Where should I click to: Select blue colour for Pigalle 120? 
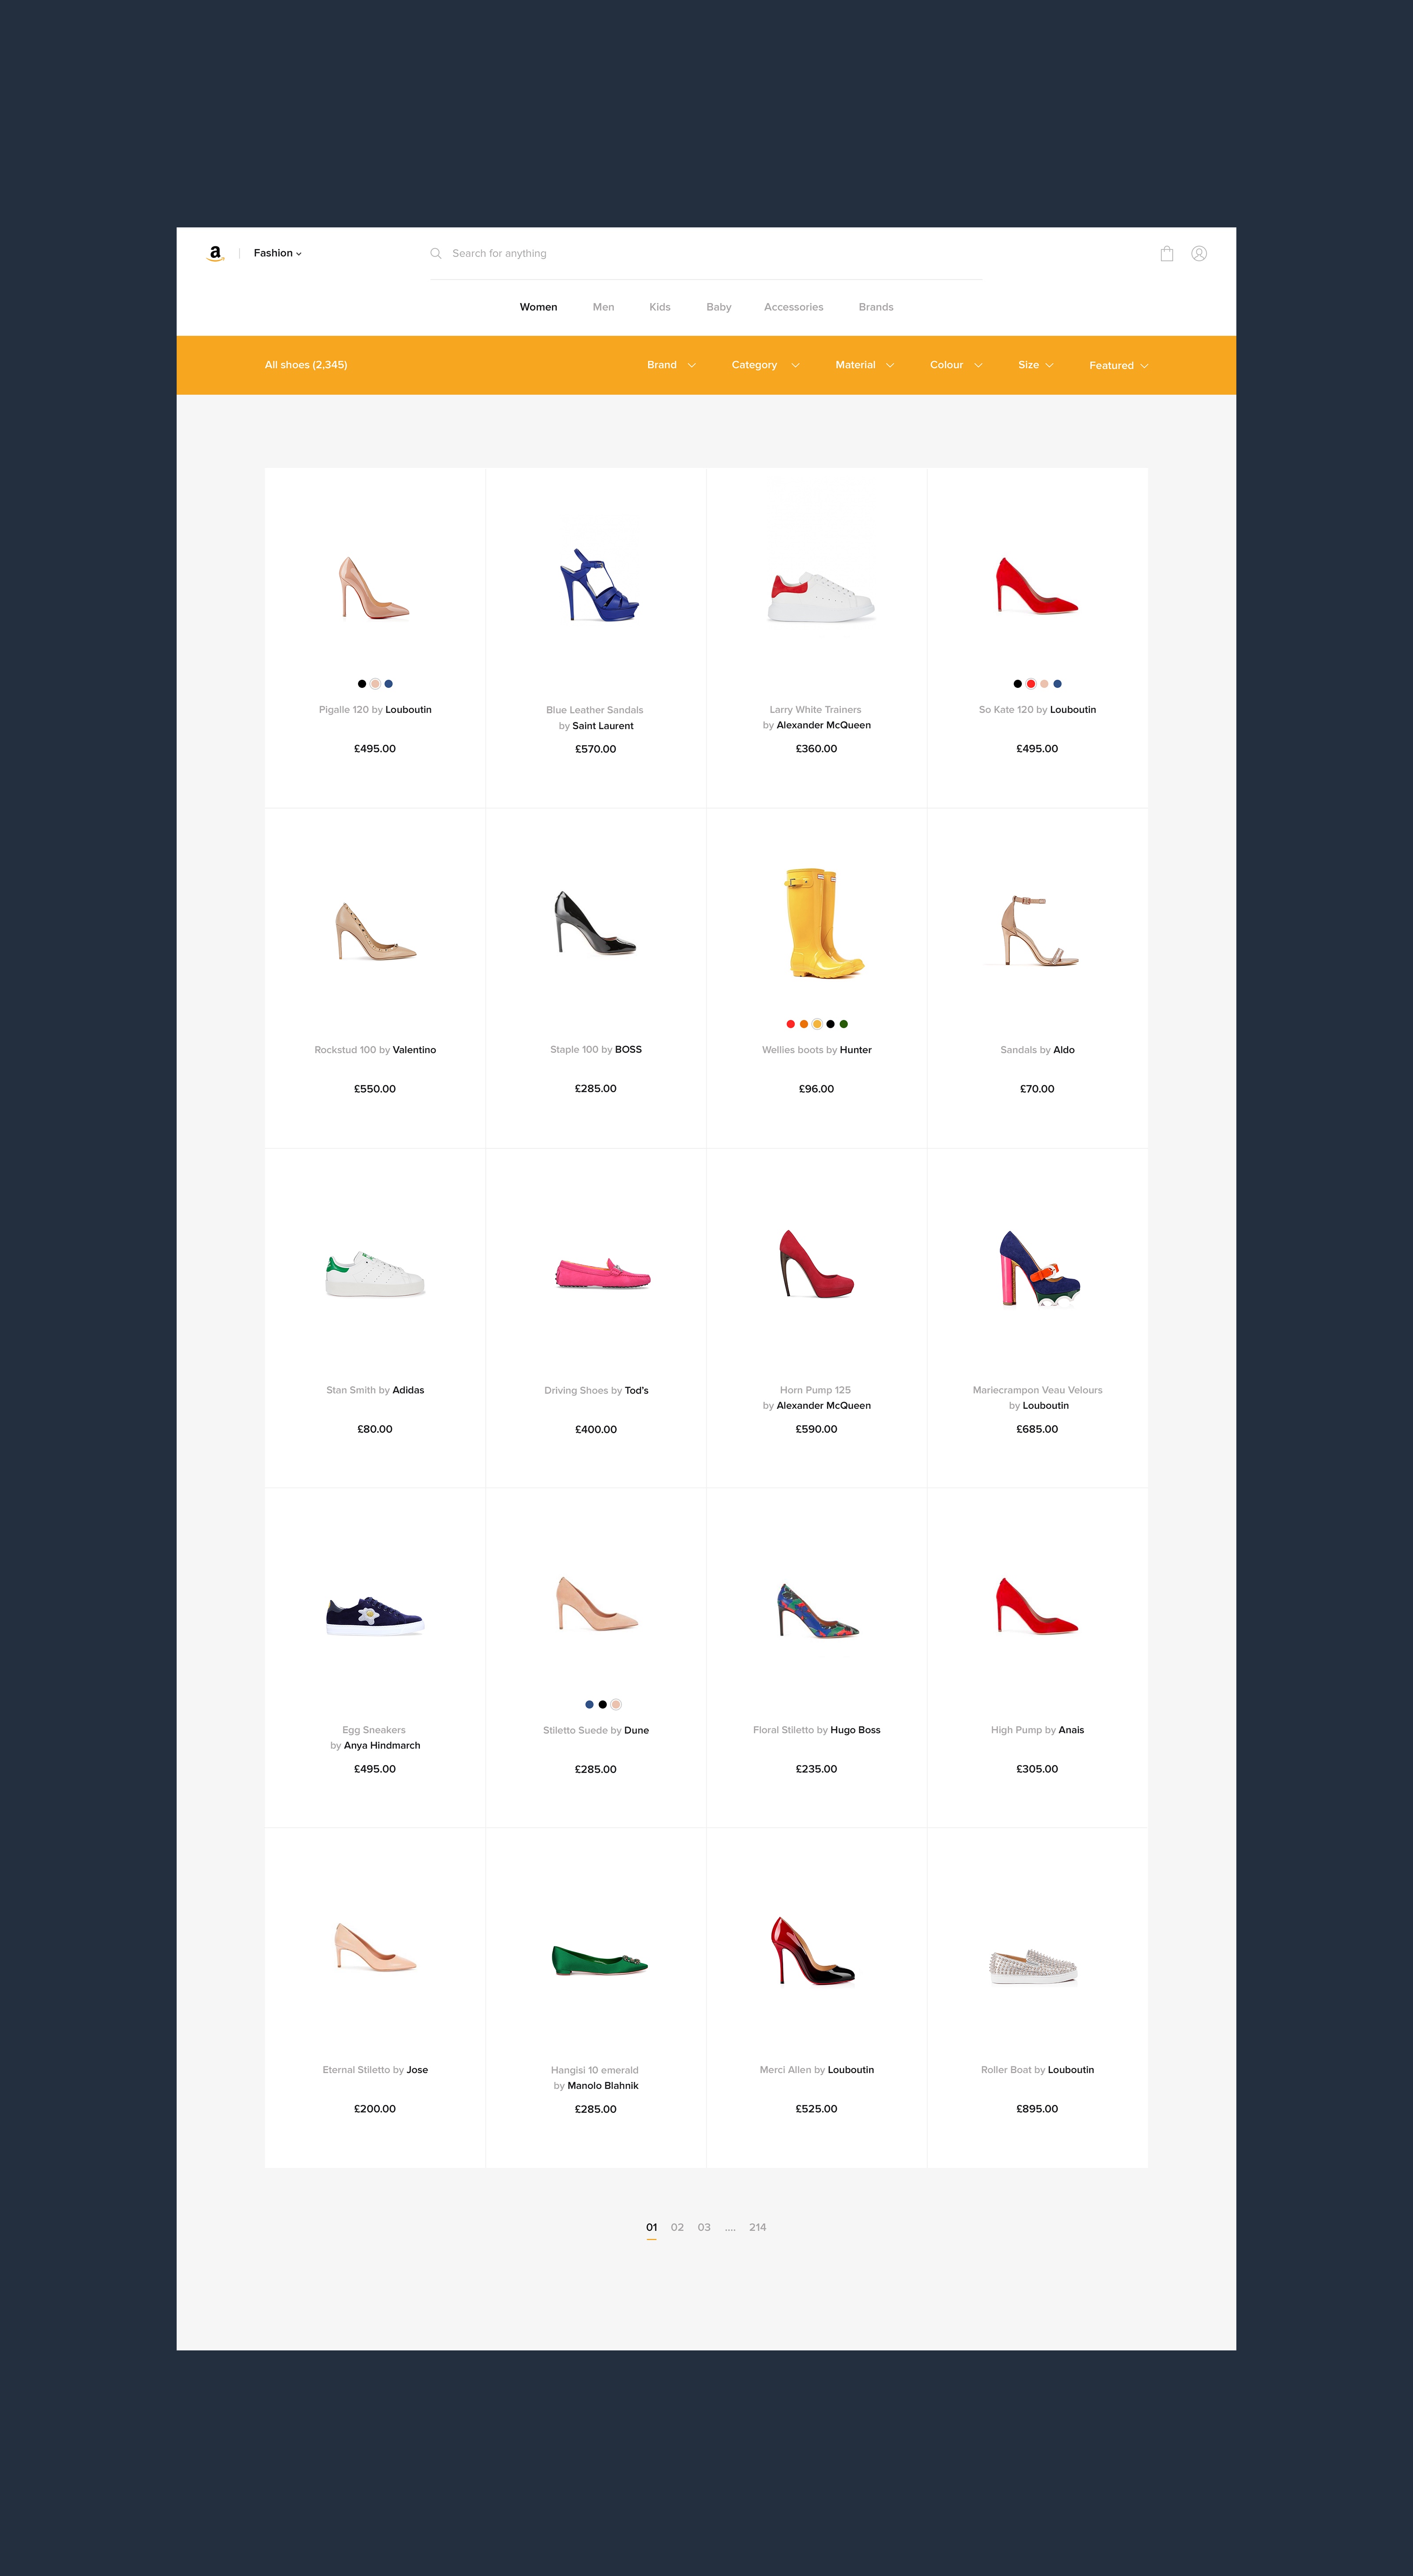[x=389, y=684]
